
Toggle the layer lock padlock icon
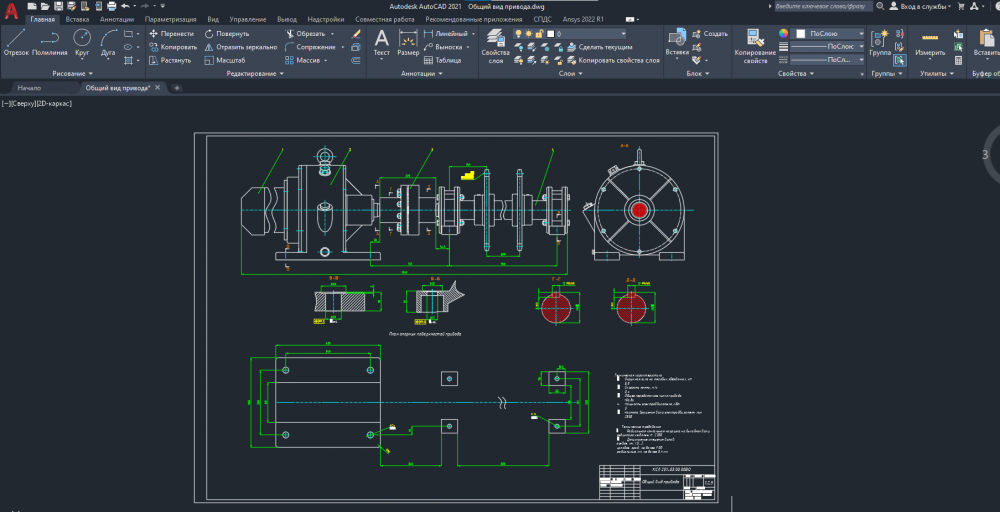[539, 33]
